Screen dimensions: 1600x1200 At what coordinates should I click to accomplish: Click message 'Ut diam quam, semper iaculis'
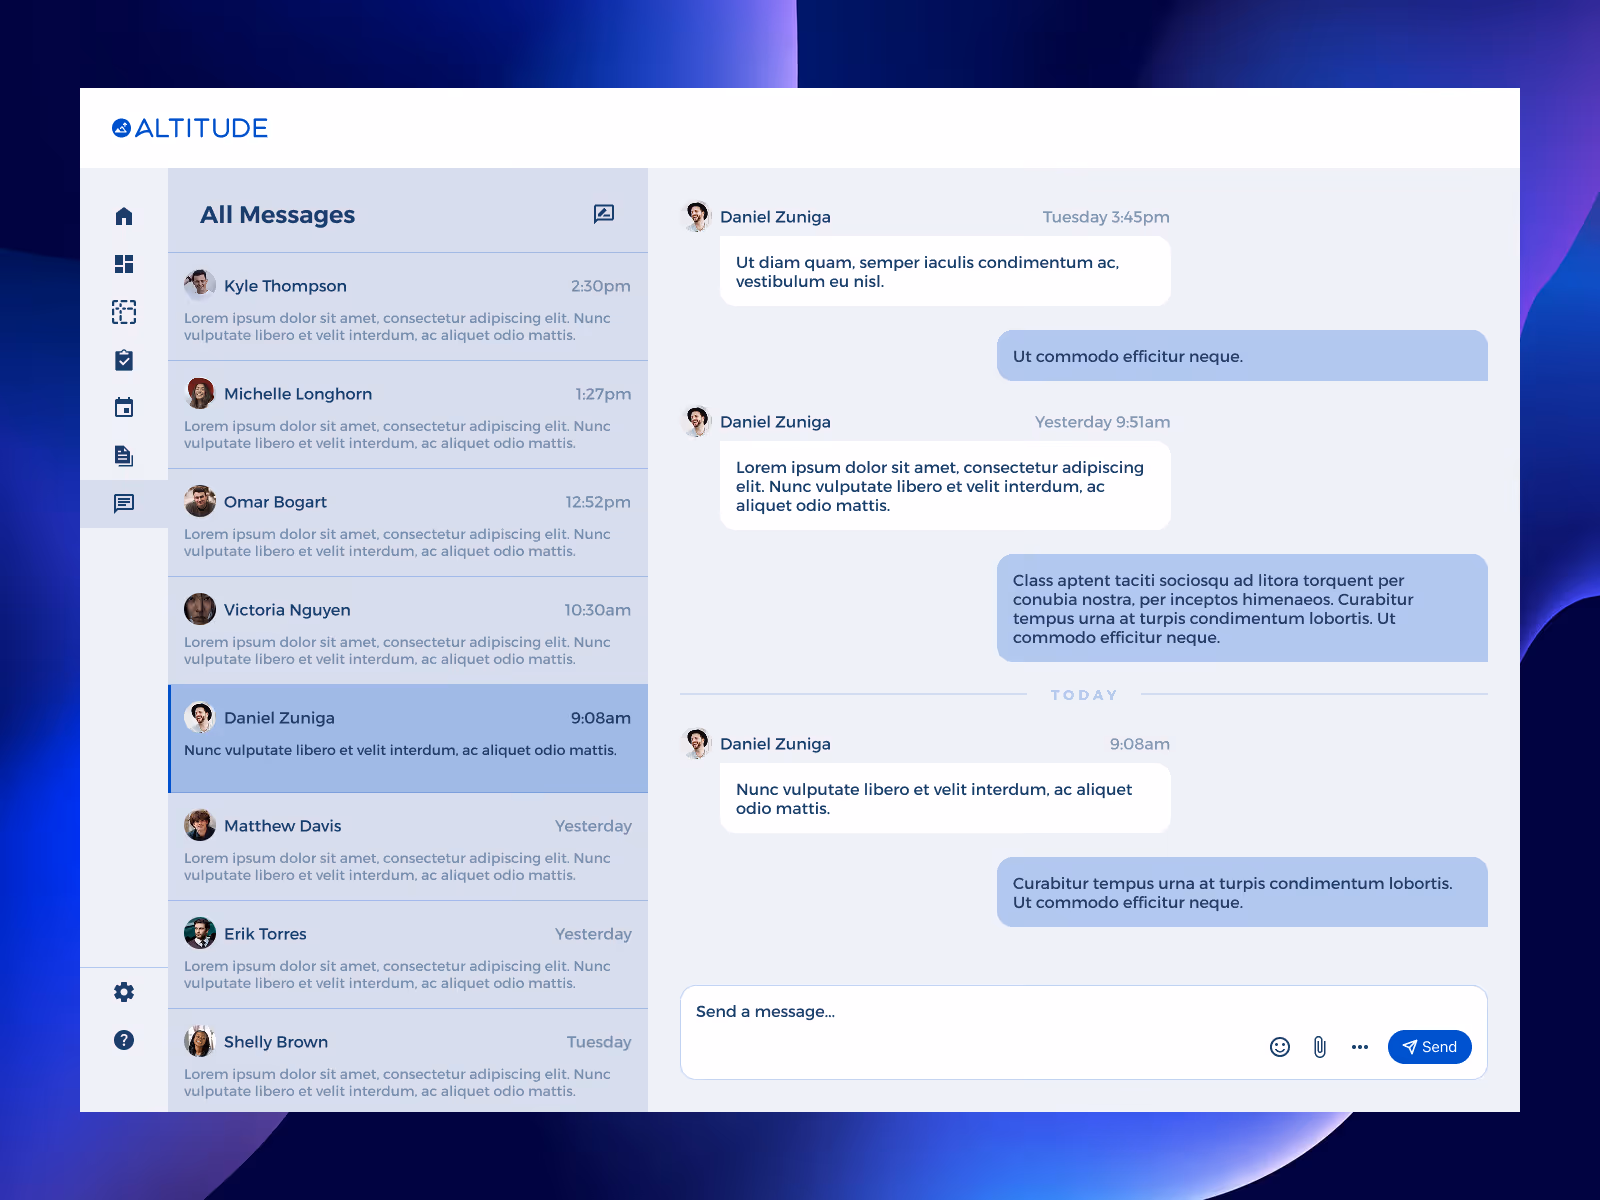(x=945, y=271)
